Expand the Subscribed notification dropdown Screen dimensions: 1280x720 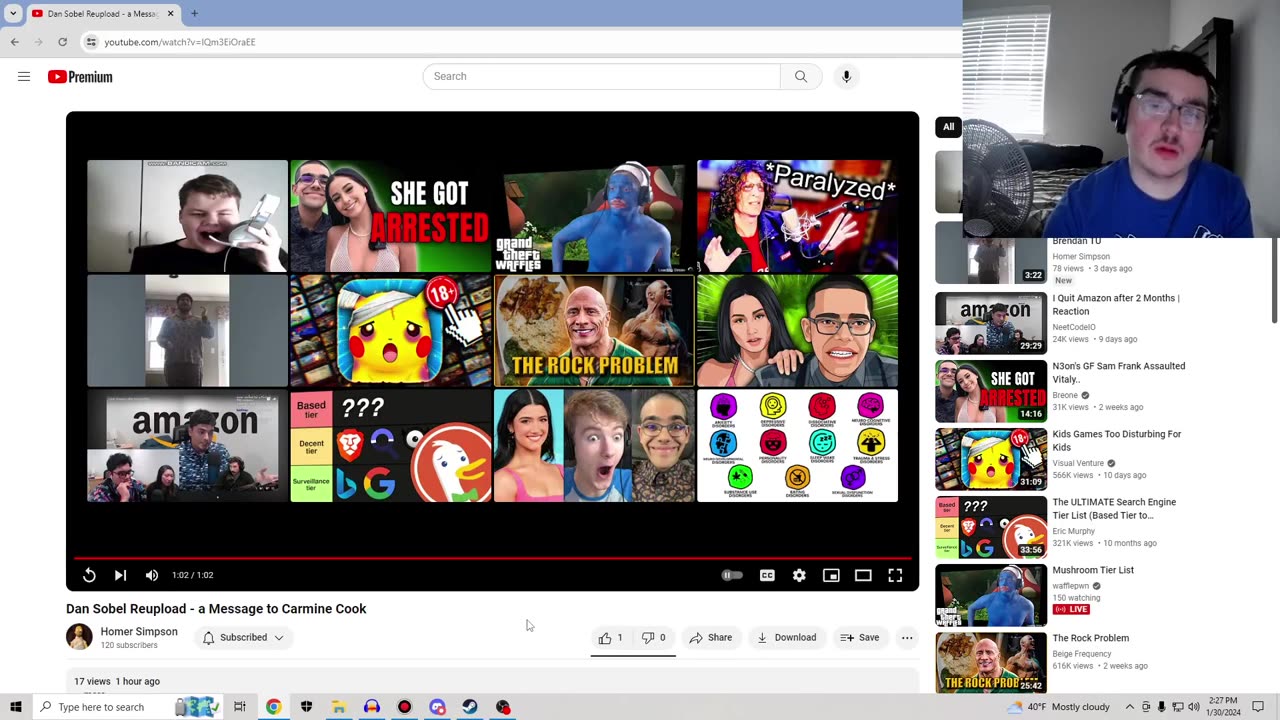pyautogui.click(x=244, y=637)
